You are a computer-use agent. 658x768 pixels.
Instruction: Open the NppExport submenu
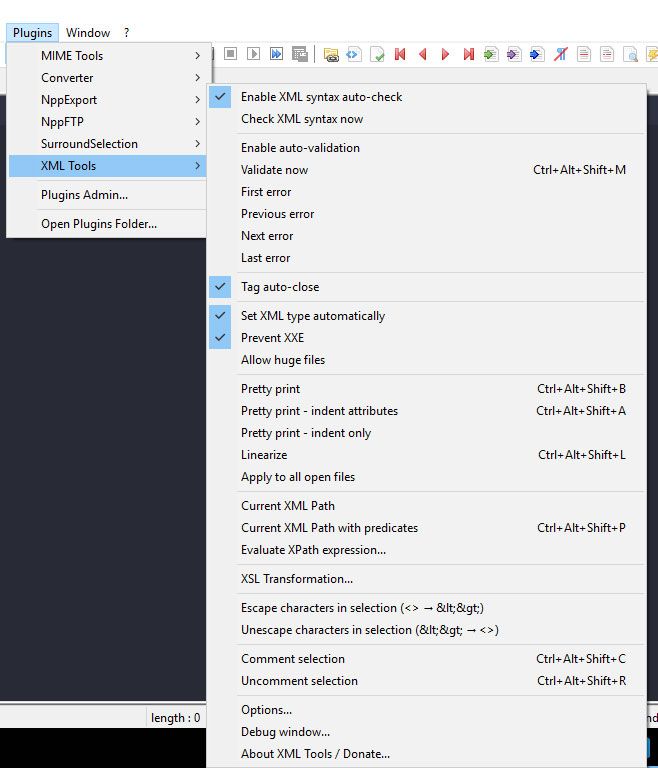pyautogui.click(x=107, y=100)
